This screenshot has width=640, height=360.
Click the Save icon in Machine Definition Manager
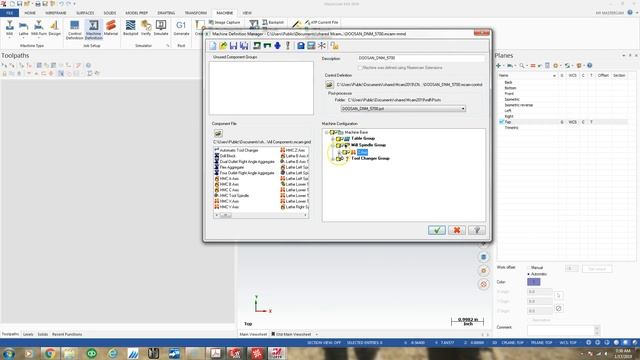point(233,46)
